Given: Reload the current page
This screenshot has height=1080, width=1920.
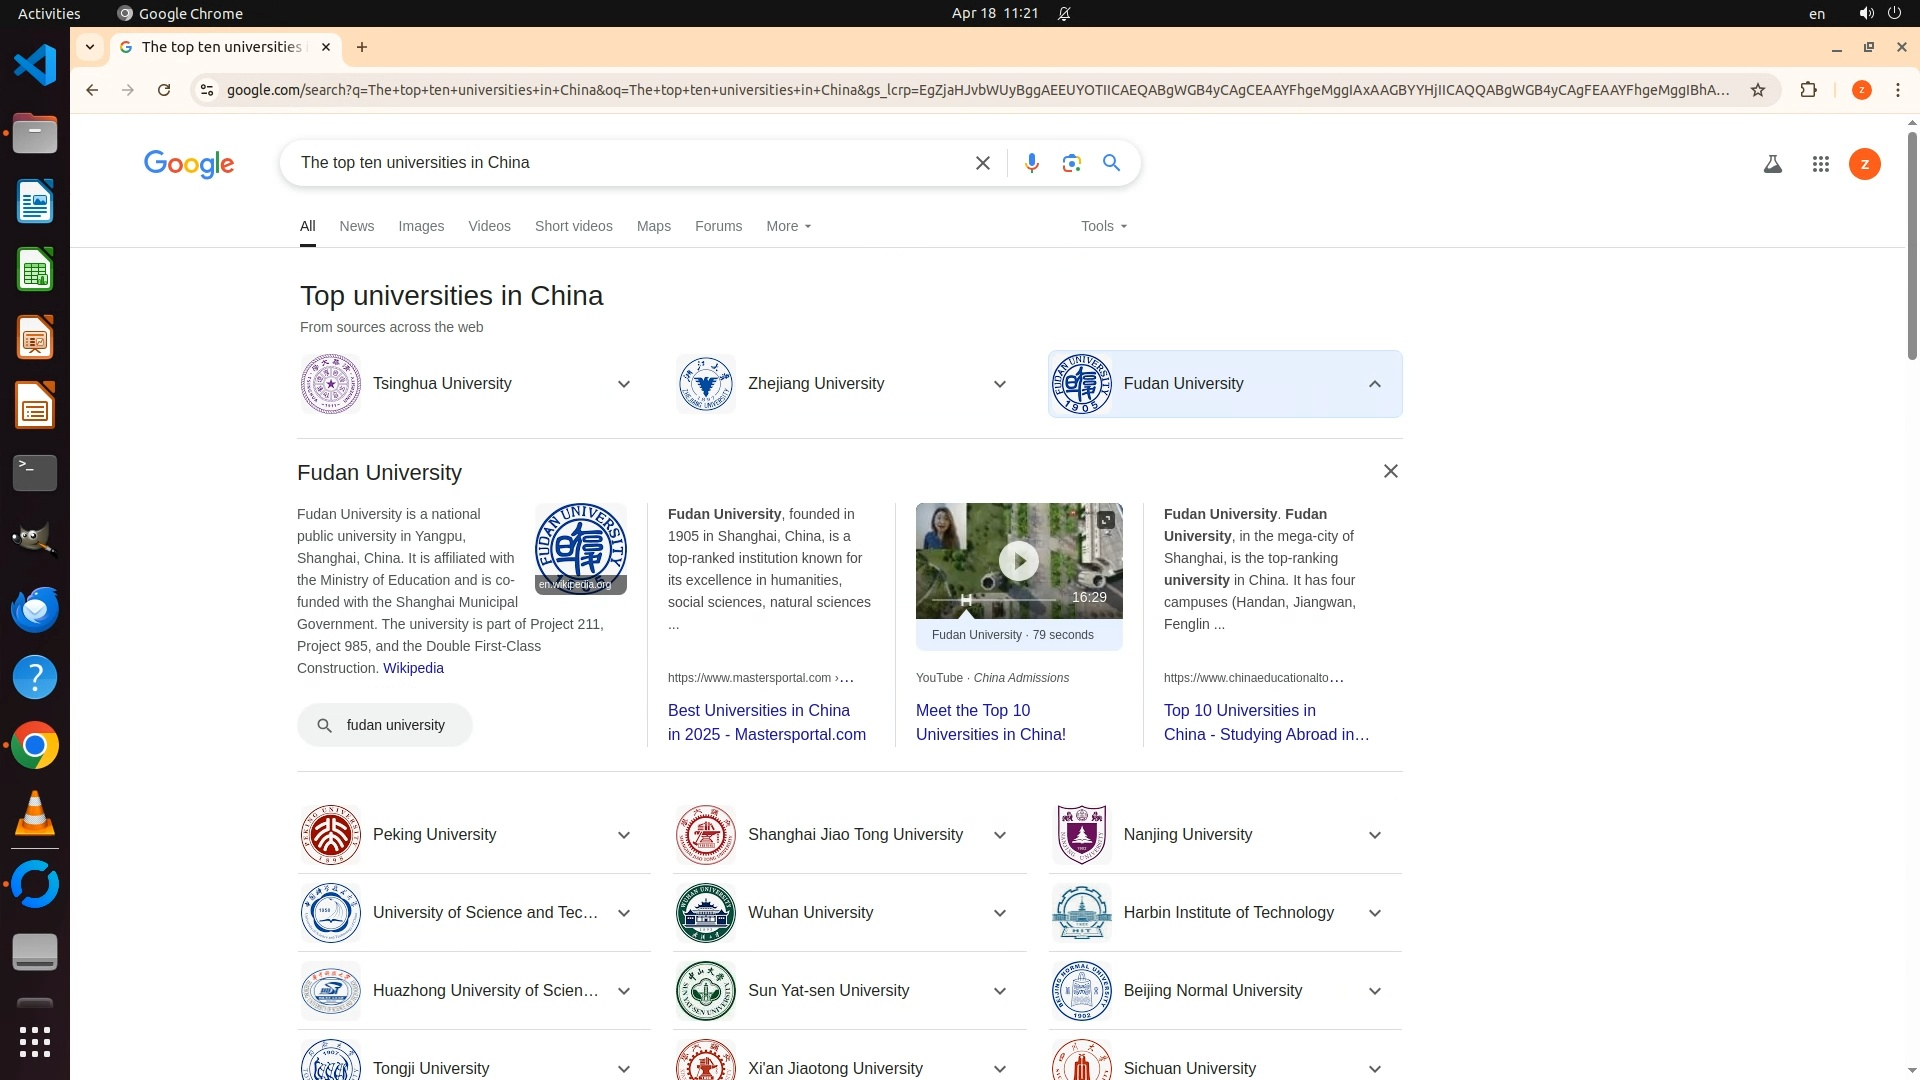Looking at the screenshot, I should pos(164,90).
